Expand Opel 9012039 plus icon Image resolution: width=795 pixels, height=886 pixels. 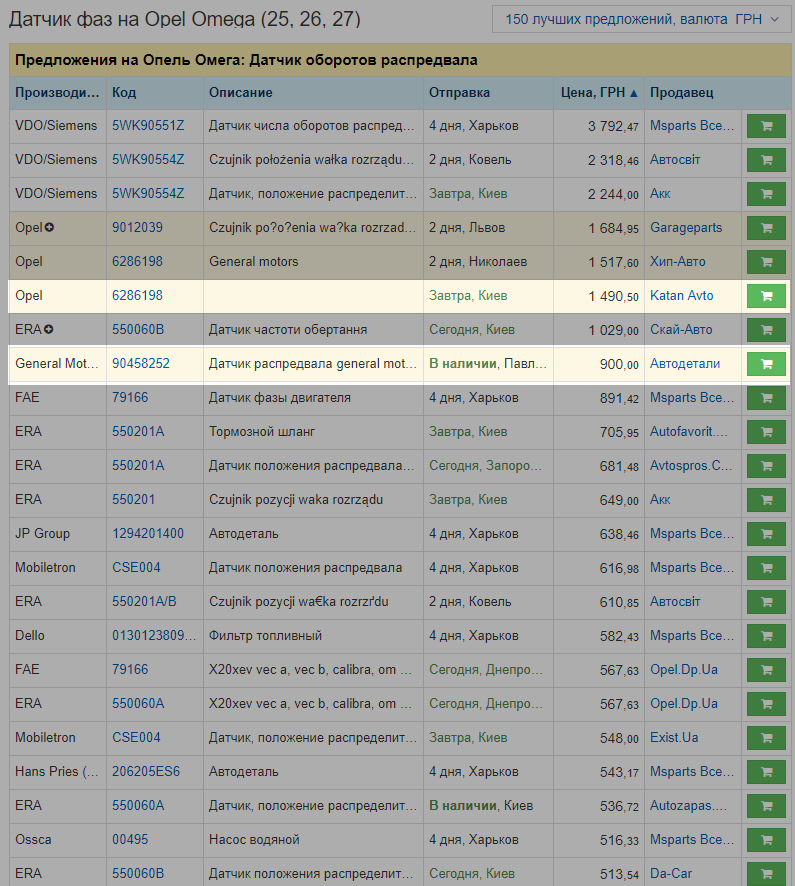pos(49,228)
